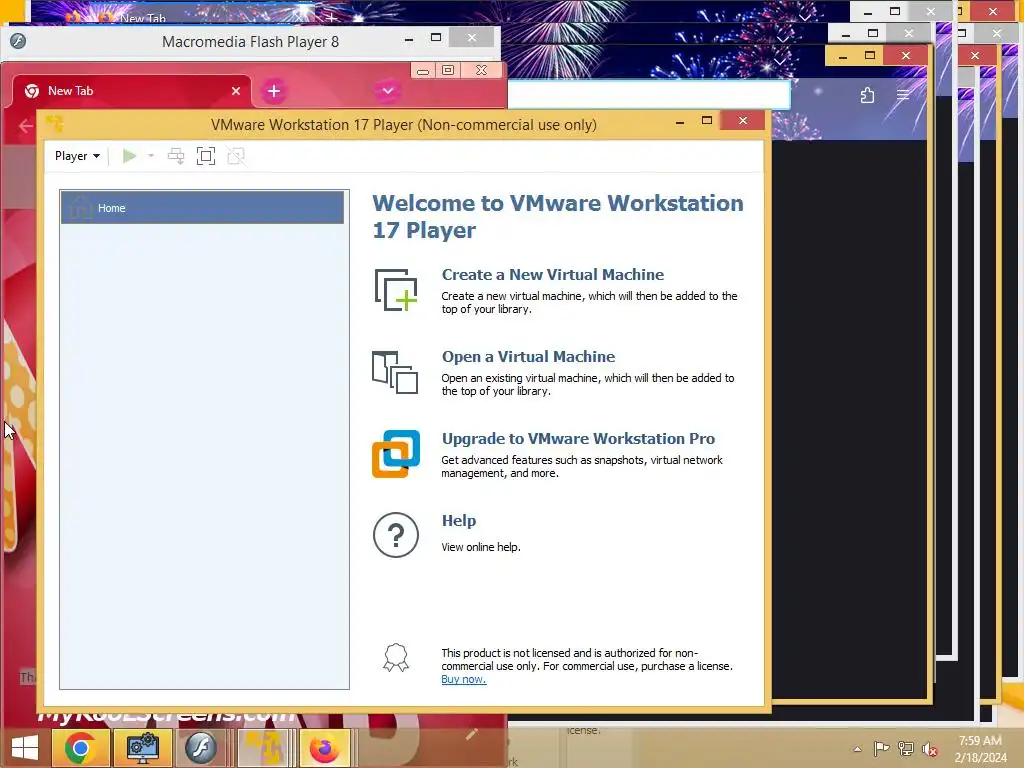Click the VMware Workstation Pro upgrade icon

pyautogui.click(x=396, y=454)
